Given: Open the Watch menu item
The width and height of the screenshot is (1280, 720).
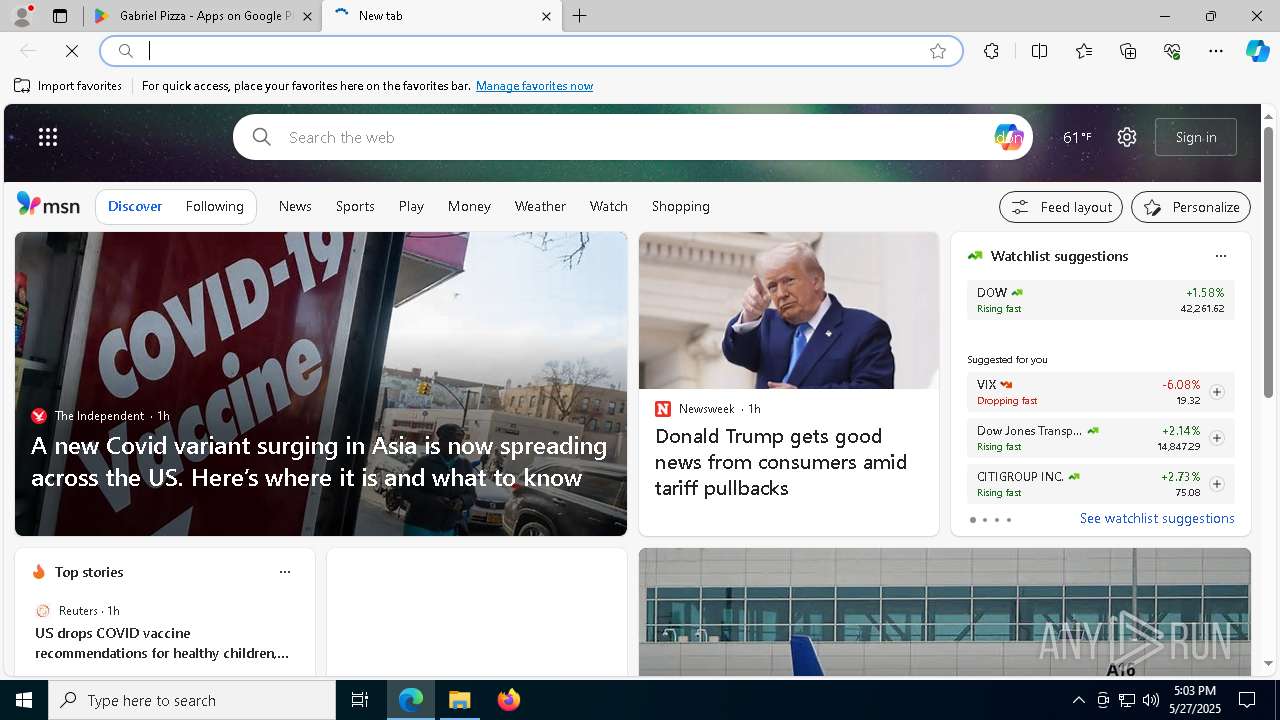Looking at the screenshot, I should [609, 206].
